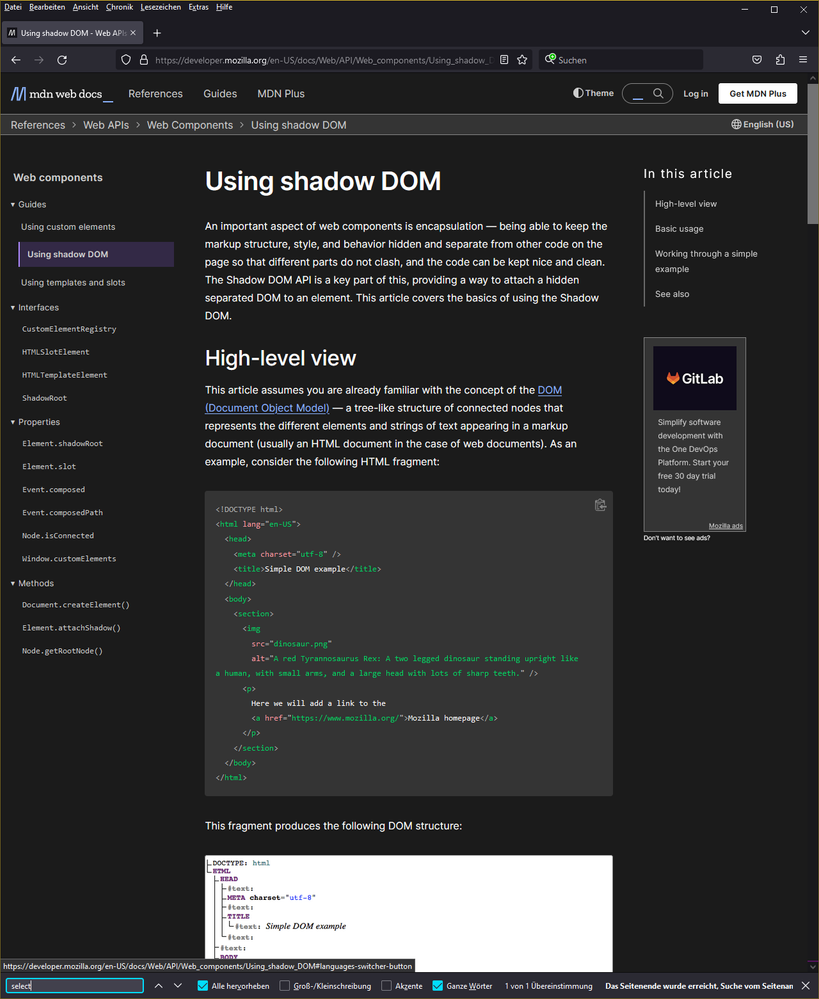Open the Lesezeichen menu
Image resolution: width=819 pixels, height=999 pixels.
[161, 7]
